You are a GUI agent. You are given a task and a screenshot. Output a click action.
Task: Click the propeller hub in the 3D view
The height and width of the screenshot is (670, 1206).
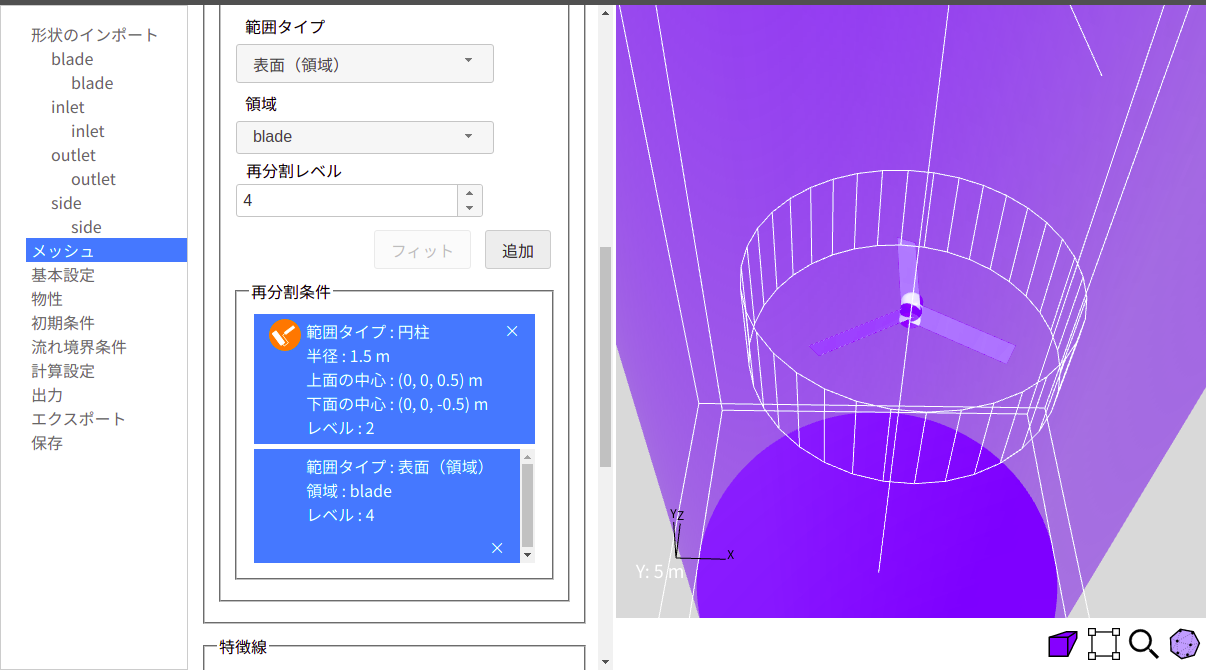(910, 308)
